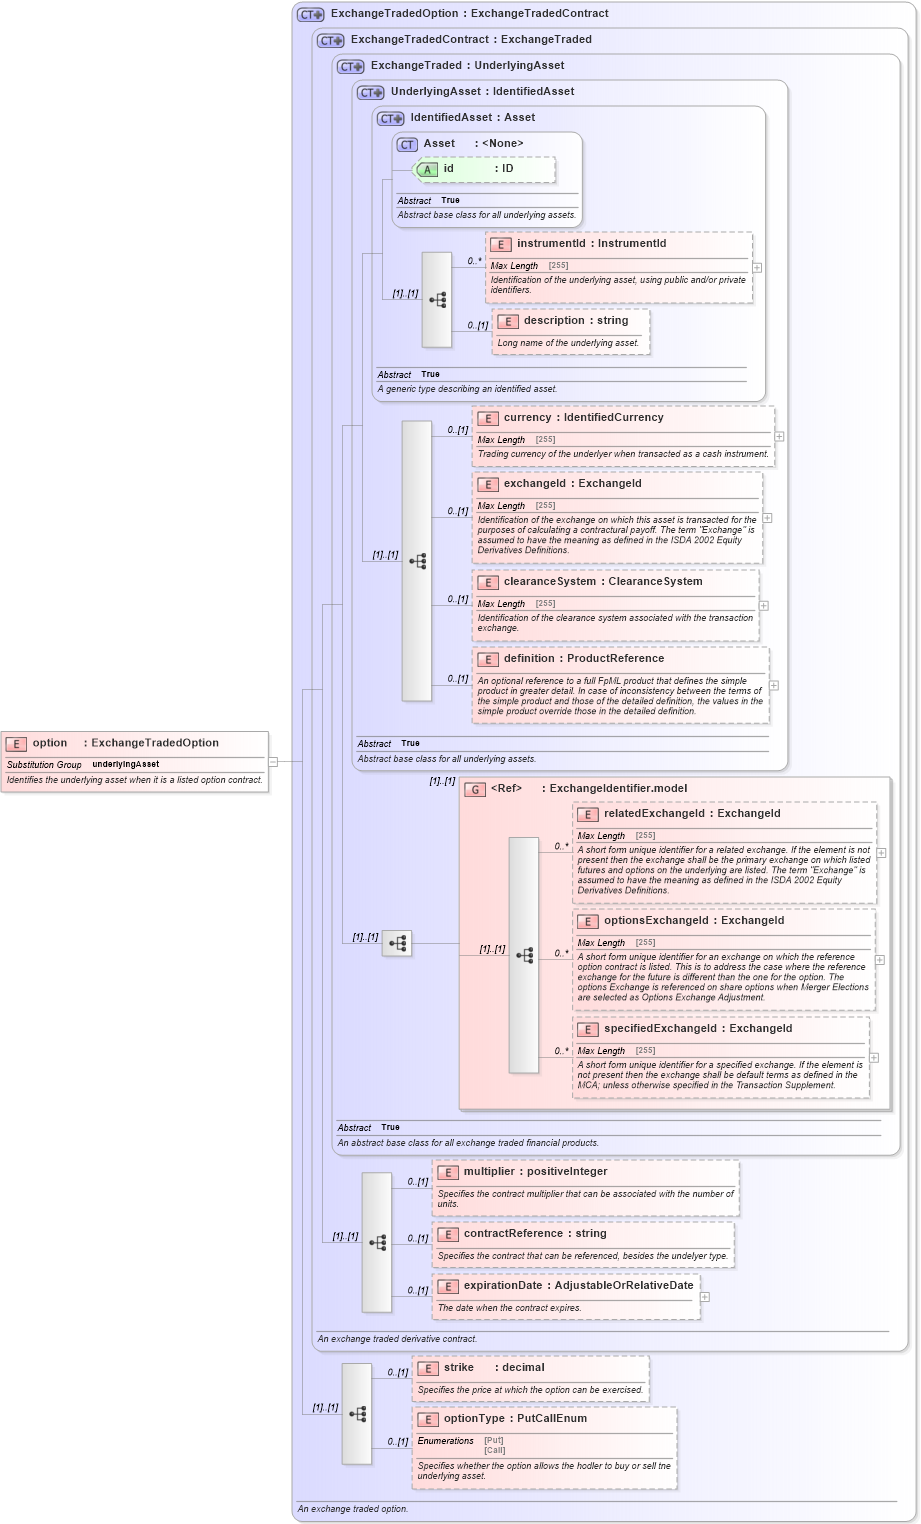Select the underlyingAsset substitution group value

(x=126, y=765)
